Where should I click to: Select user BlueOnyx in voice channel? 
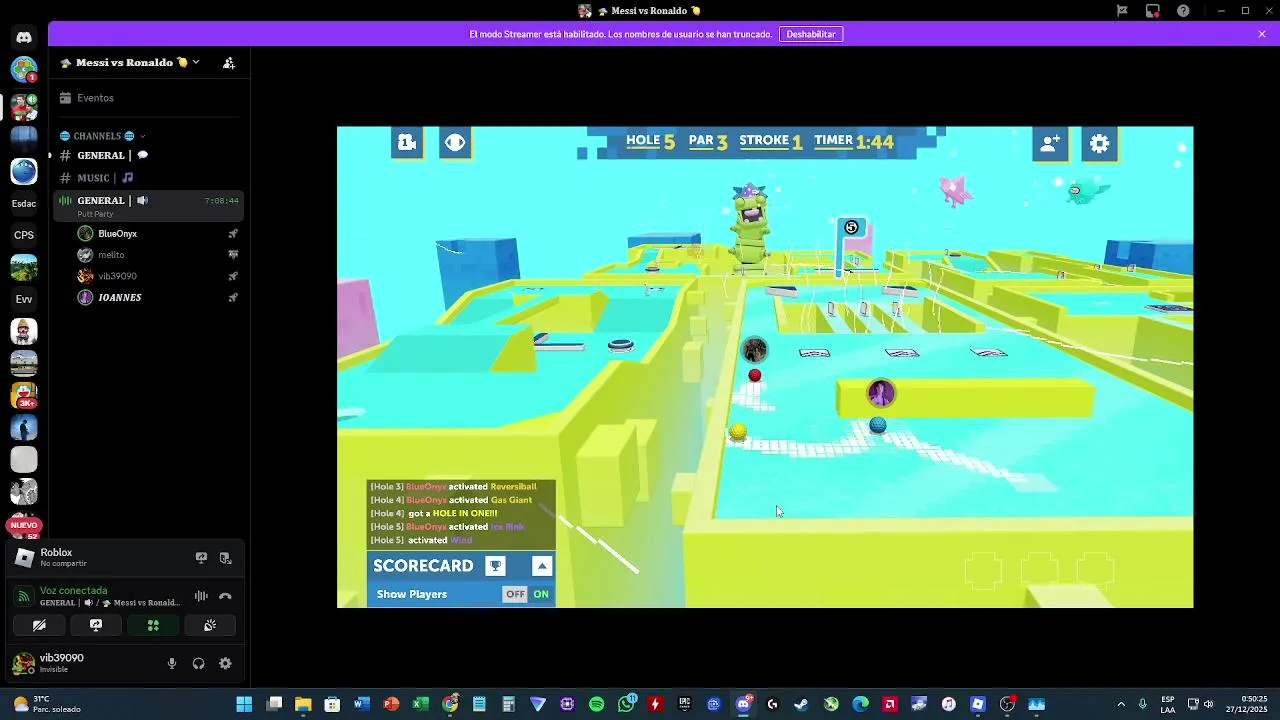[158, 234]
